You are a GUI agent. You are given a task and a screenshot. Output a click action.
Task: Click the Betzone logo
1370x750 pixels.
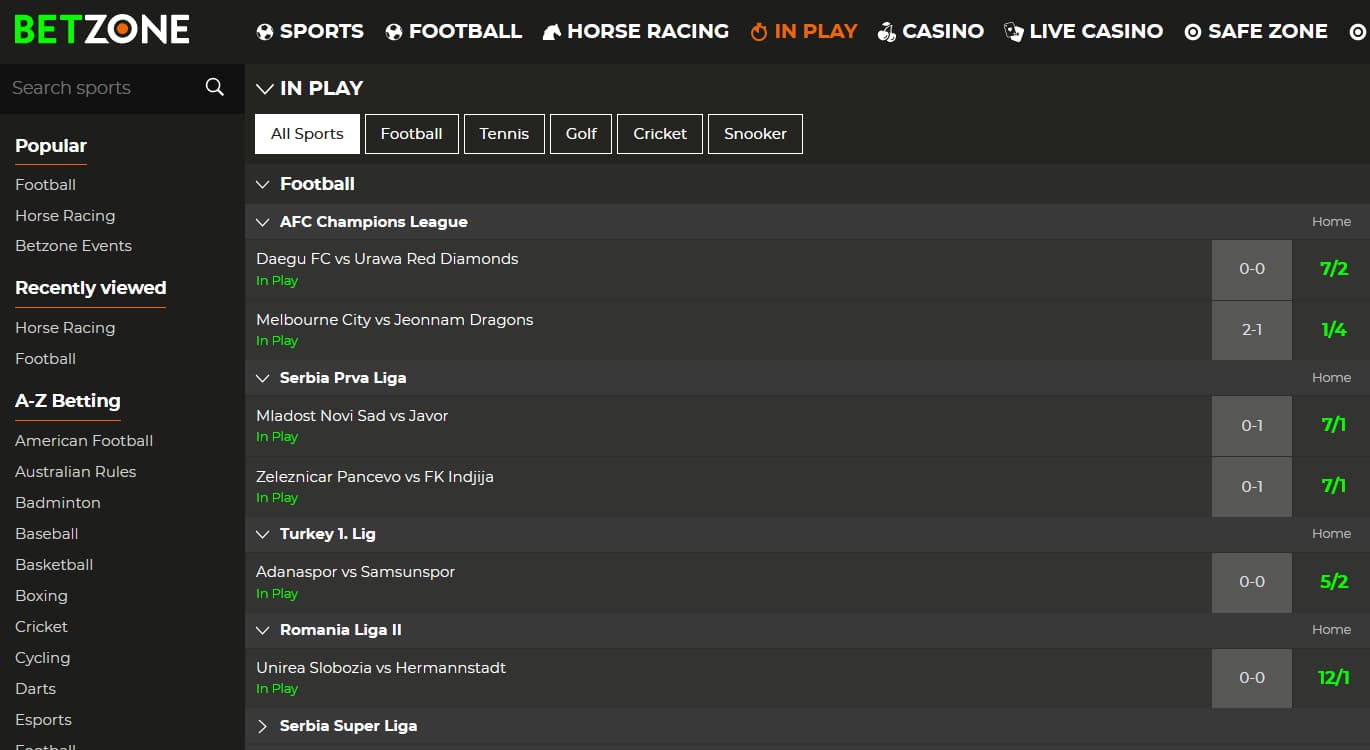(101, 30)
